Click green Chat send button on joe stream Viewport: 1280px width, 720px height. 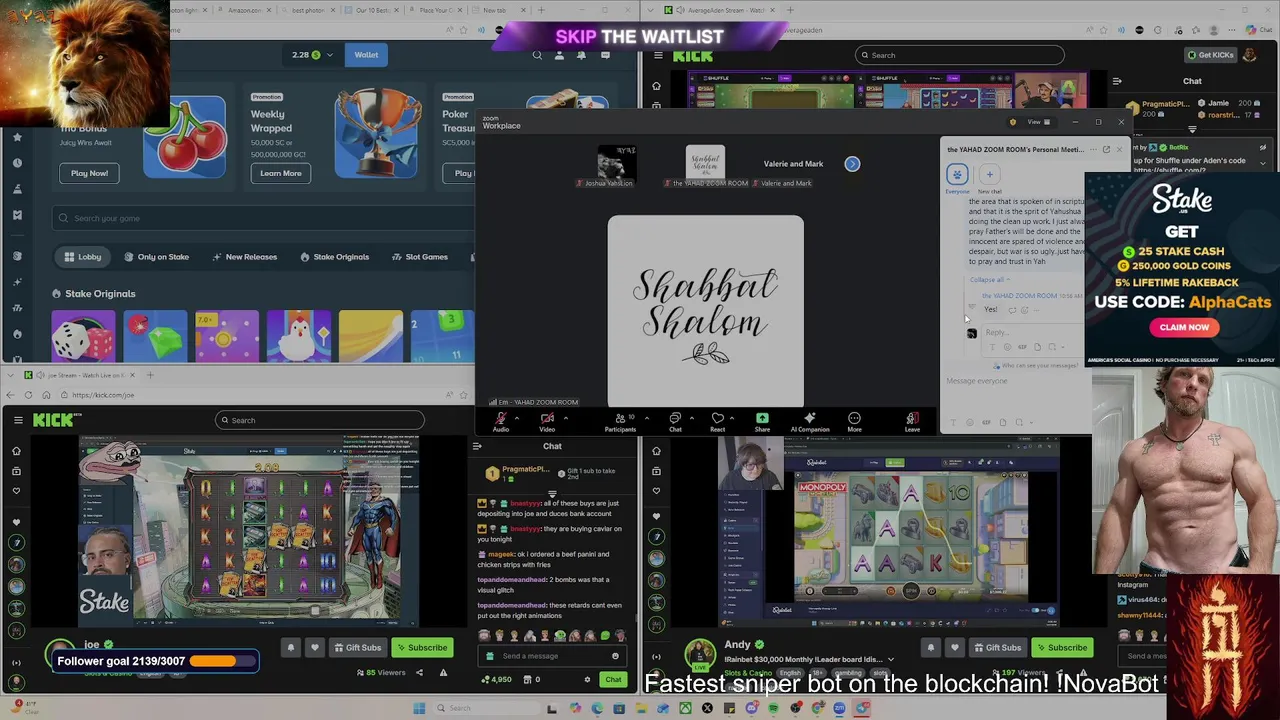(613, 680)
